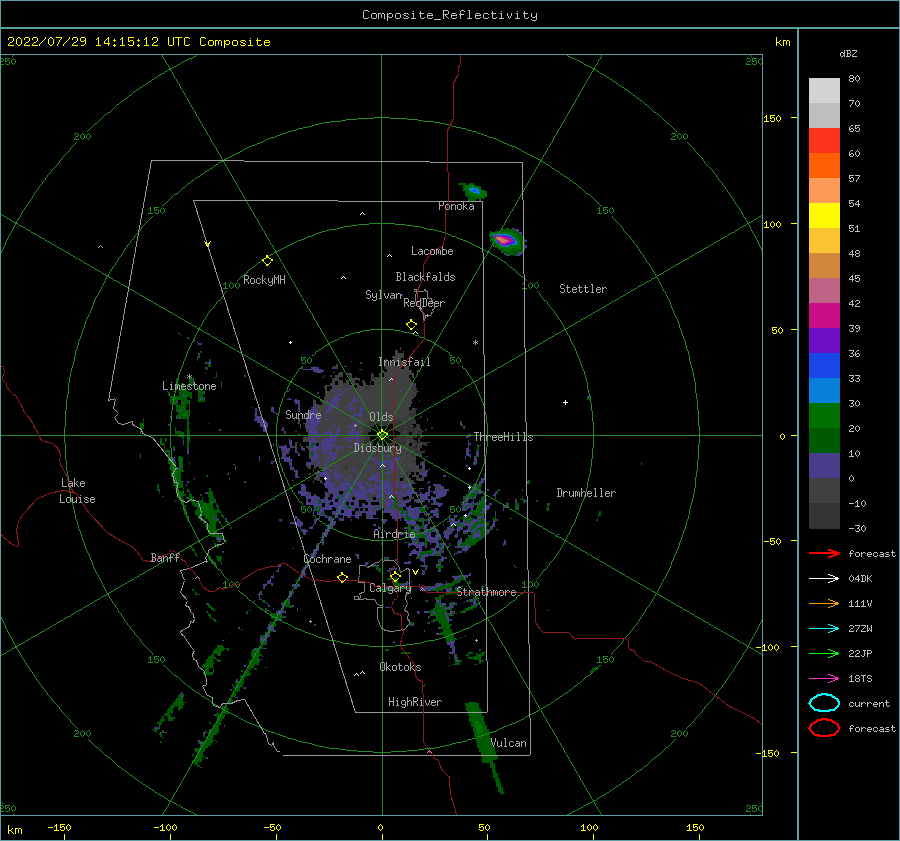
Task: Click the Ponoka city label
Action: click(x=456, y=206)
